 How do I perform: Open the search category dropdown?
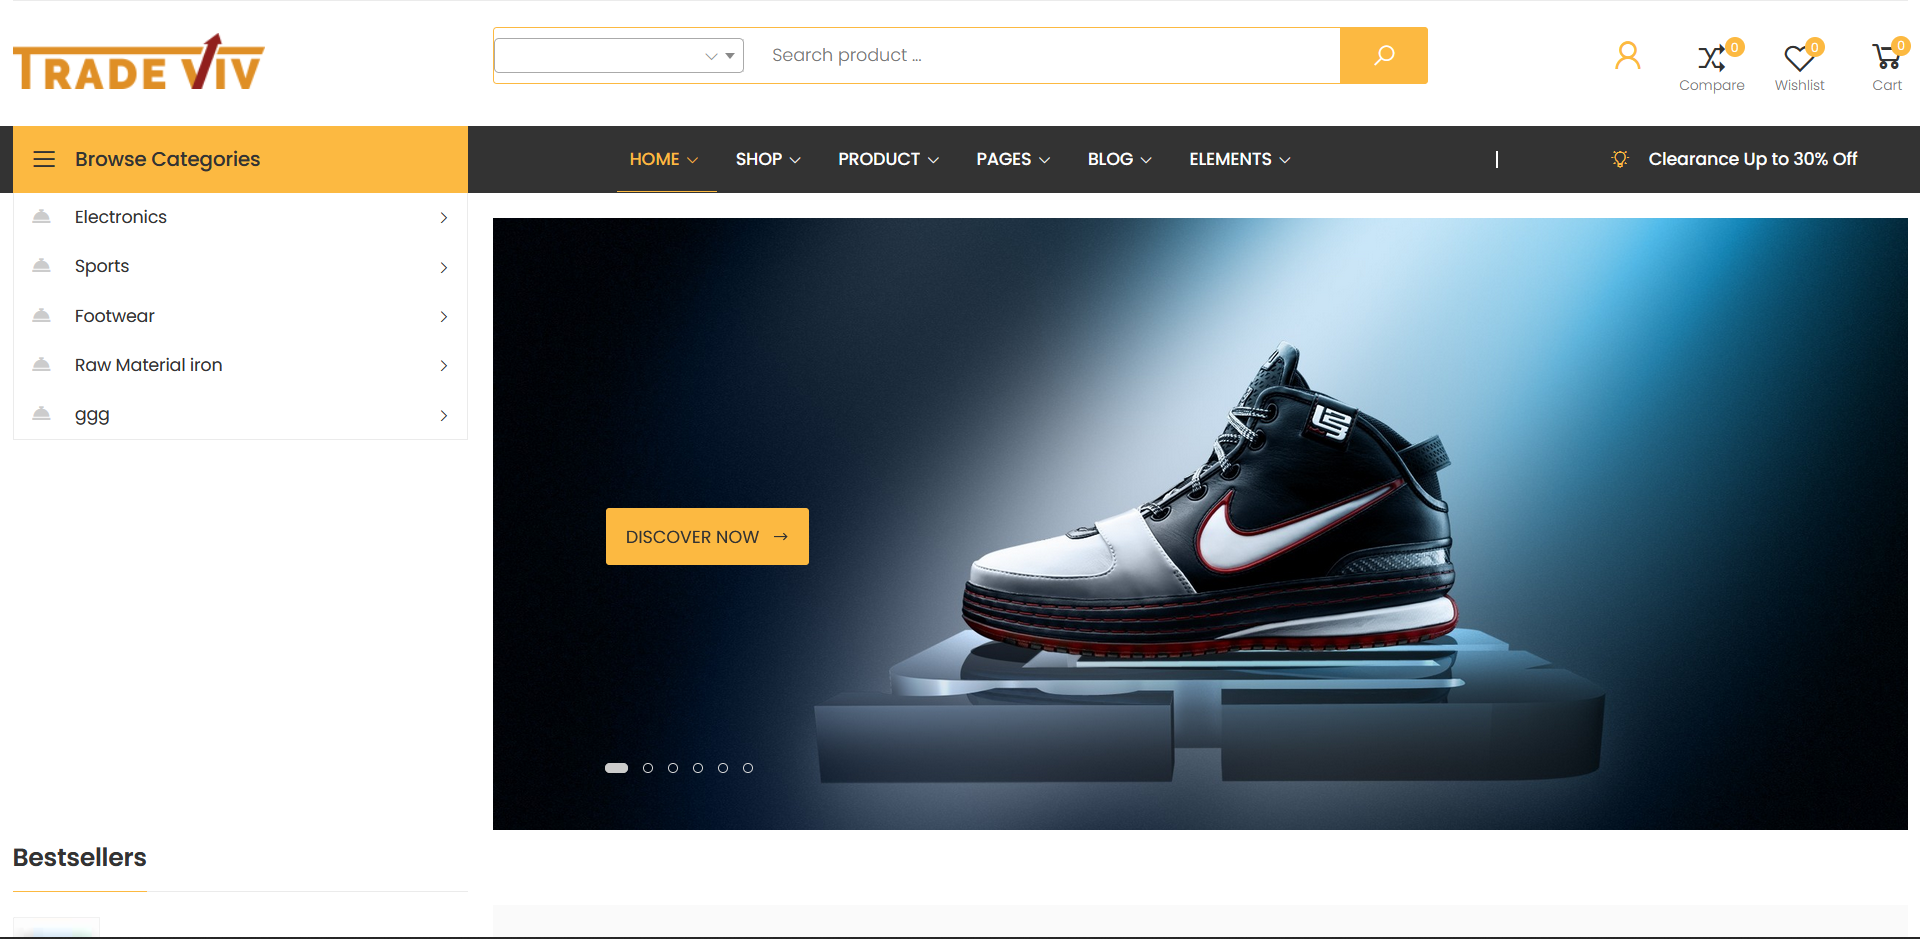click(619, 55)
